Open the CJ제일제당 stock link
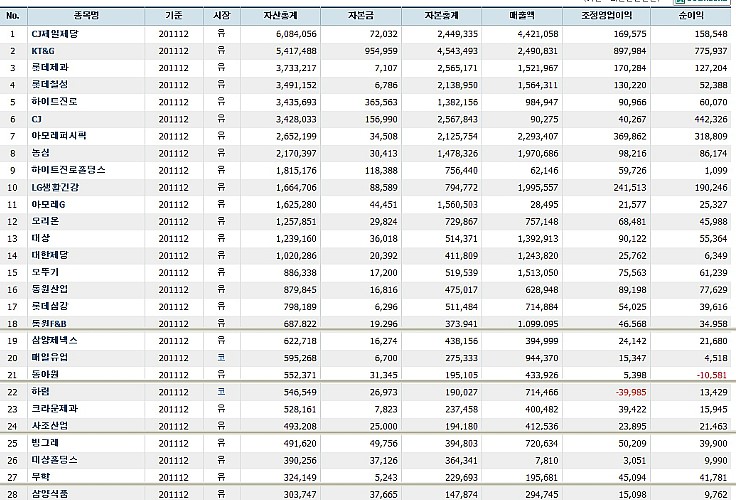The width and height of the screenshot is (736, 500). [55, 34]
